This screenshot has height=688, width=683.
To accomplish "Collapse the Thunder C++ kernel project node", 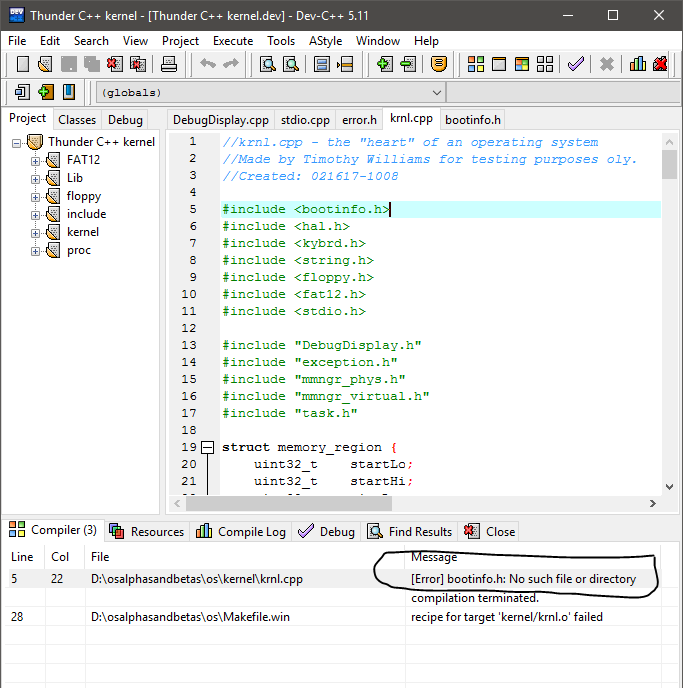I will (x=16, y=143).
